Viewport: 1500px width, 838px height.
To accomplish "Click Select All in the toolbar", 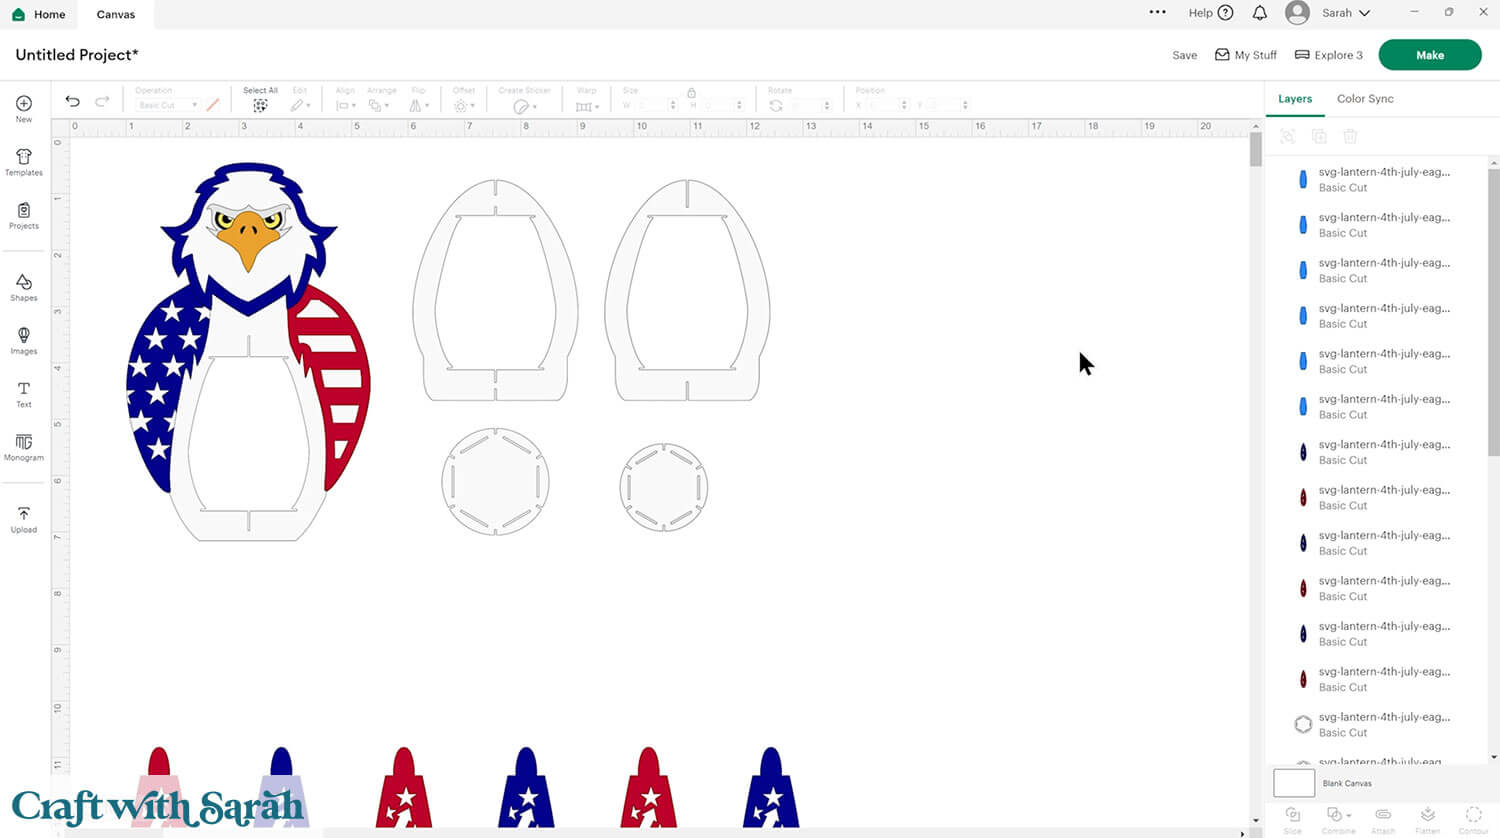I will click(260, 99).
